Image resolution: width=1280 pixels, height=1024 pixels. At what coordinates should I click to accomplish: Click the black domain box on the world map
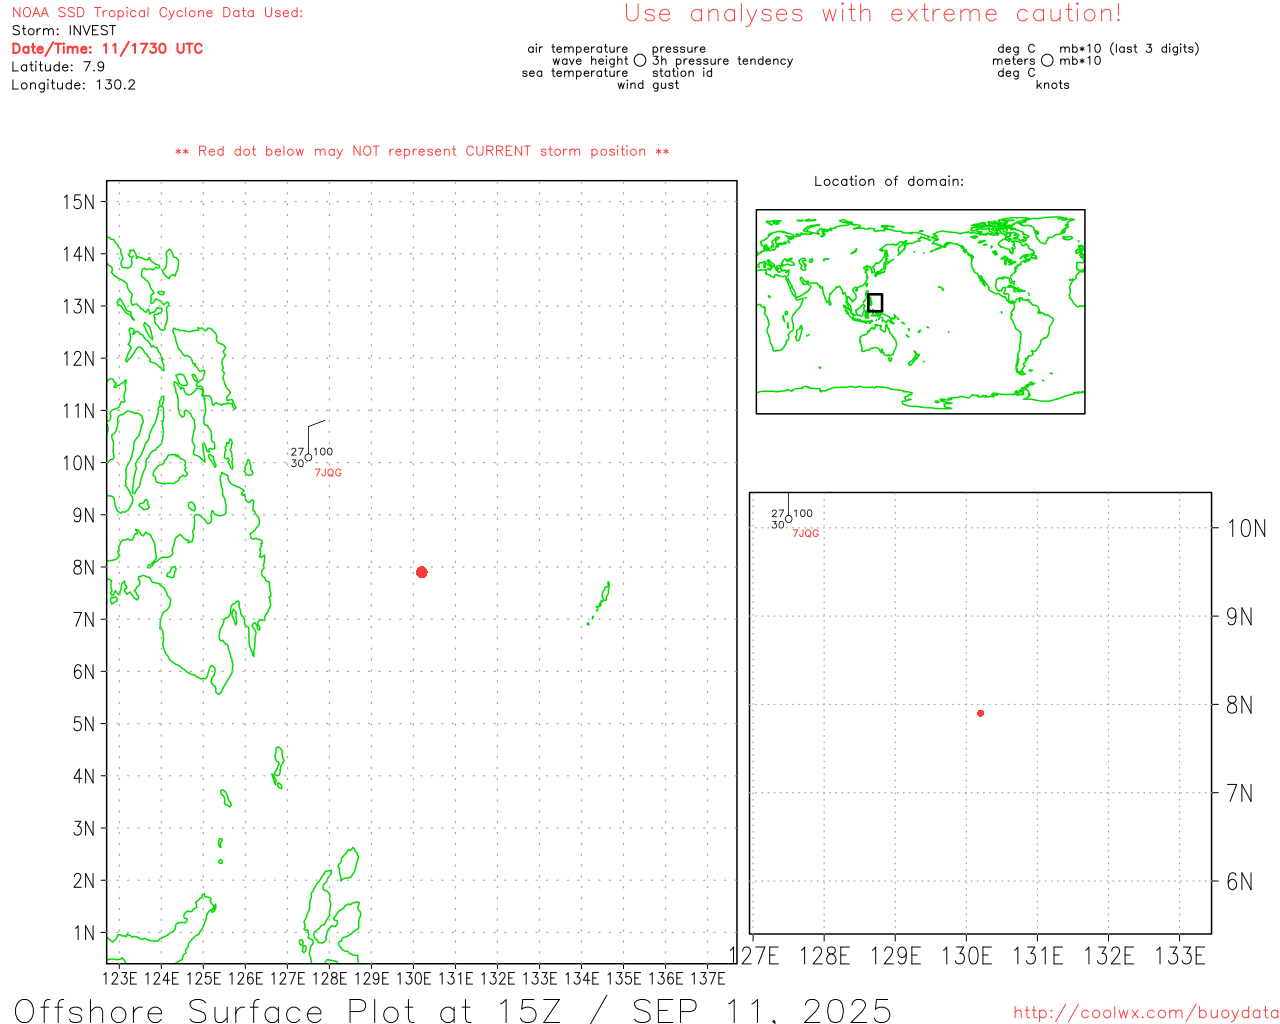pos(875,303)
